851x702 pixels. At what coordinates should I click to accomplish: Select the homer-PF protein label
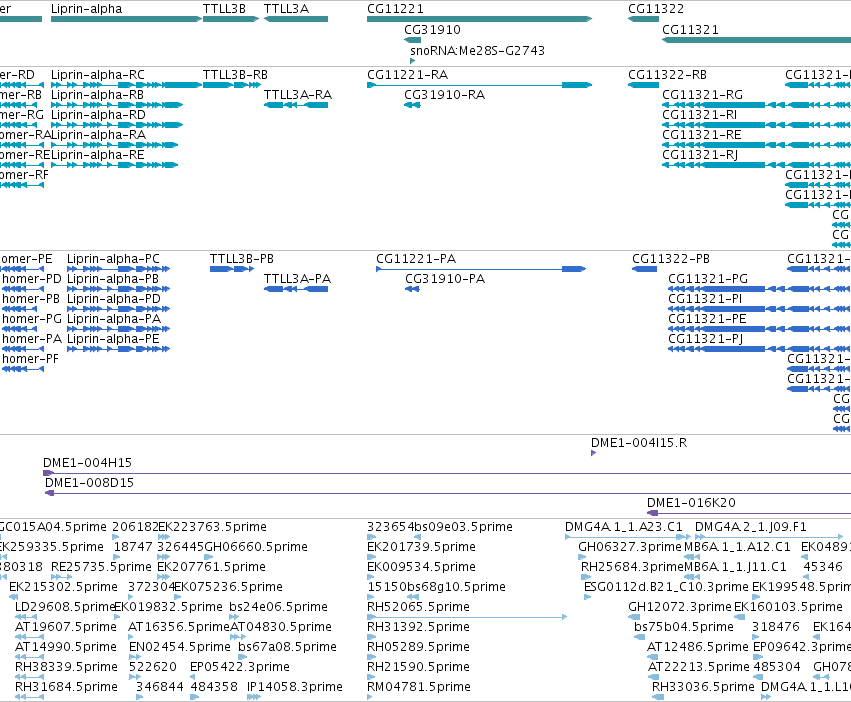click(30, 359)
